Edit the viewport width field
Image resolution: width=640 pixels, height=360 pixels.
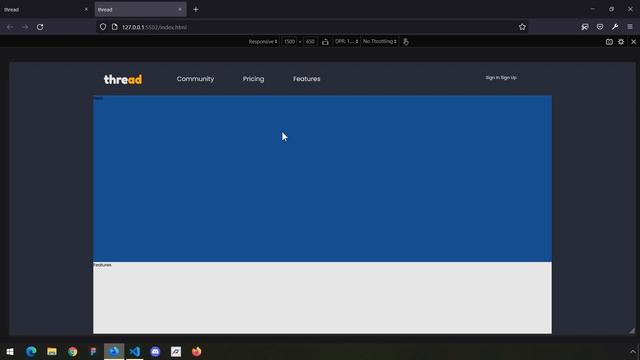tap(289, 42)
